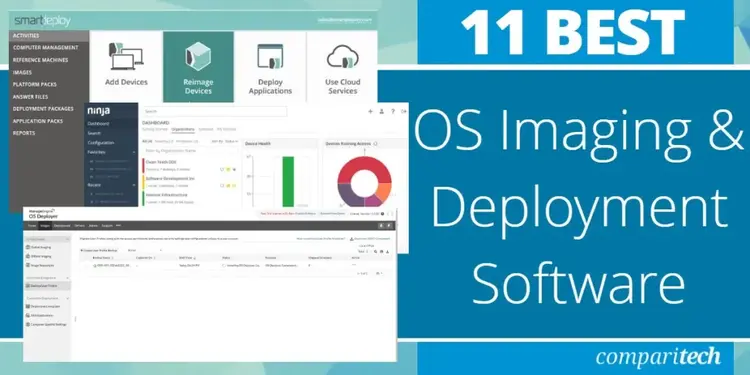Screen dimensions: 750x375
Task: Click the search icon above the backup table
Action: [x=375, y=252]
